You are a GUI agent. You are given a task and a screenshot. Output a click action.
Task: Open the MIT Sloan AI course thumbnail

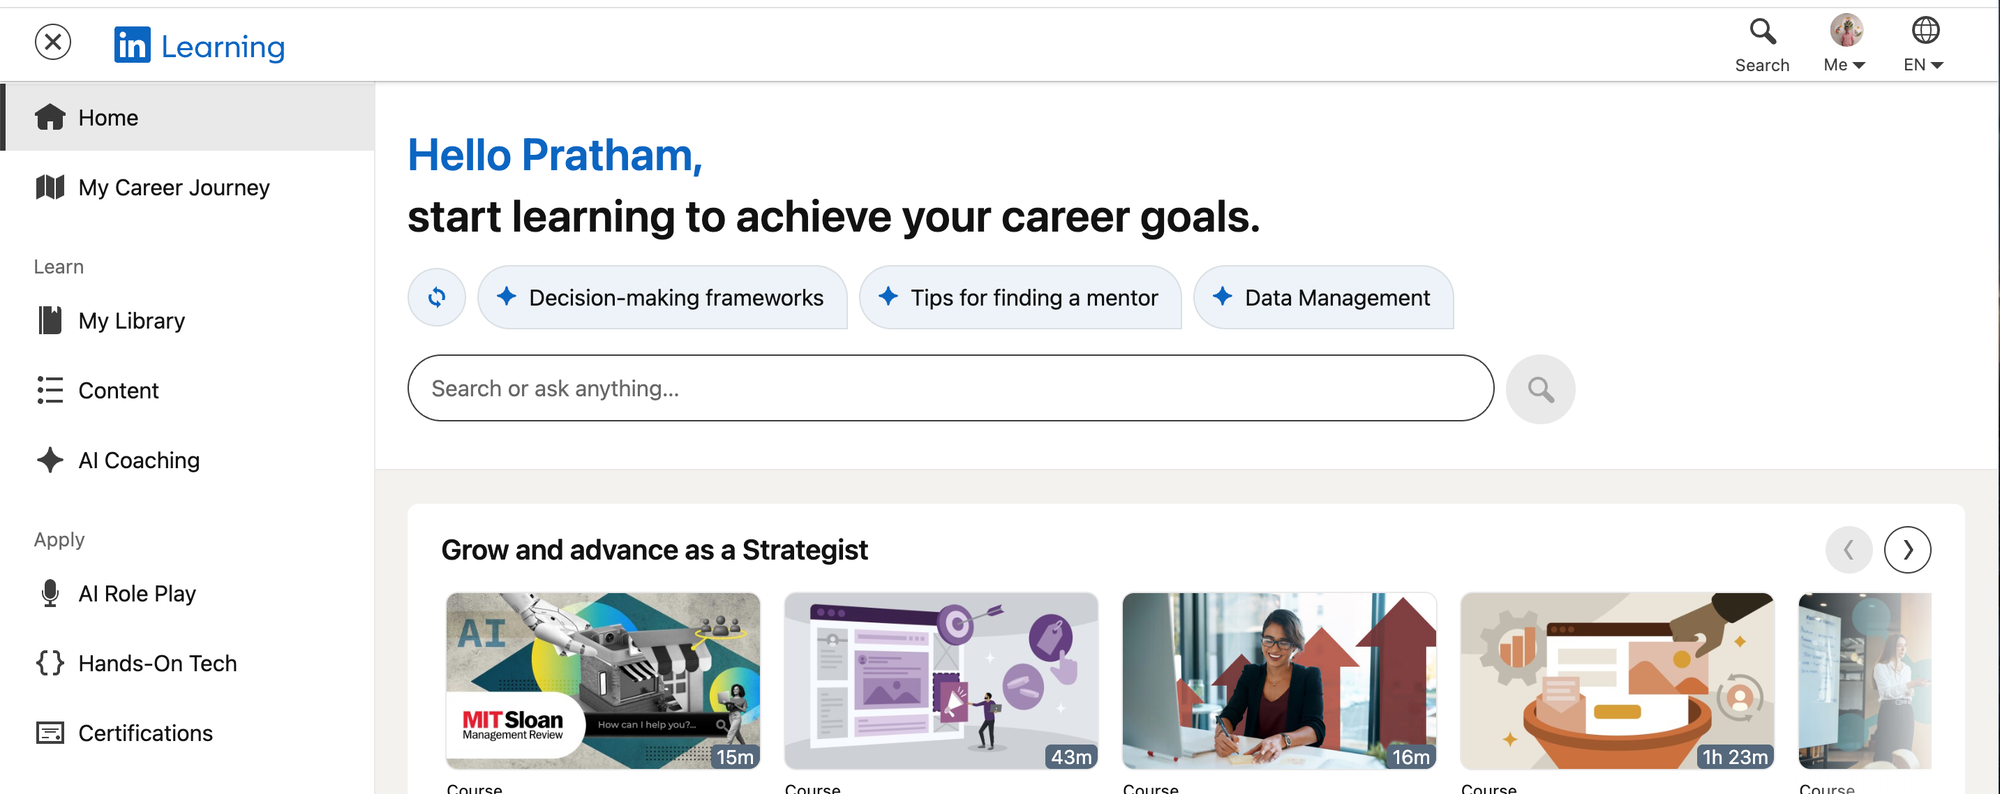point(603,681)
